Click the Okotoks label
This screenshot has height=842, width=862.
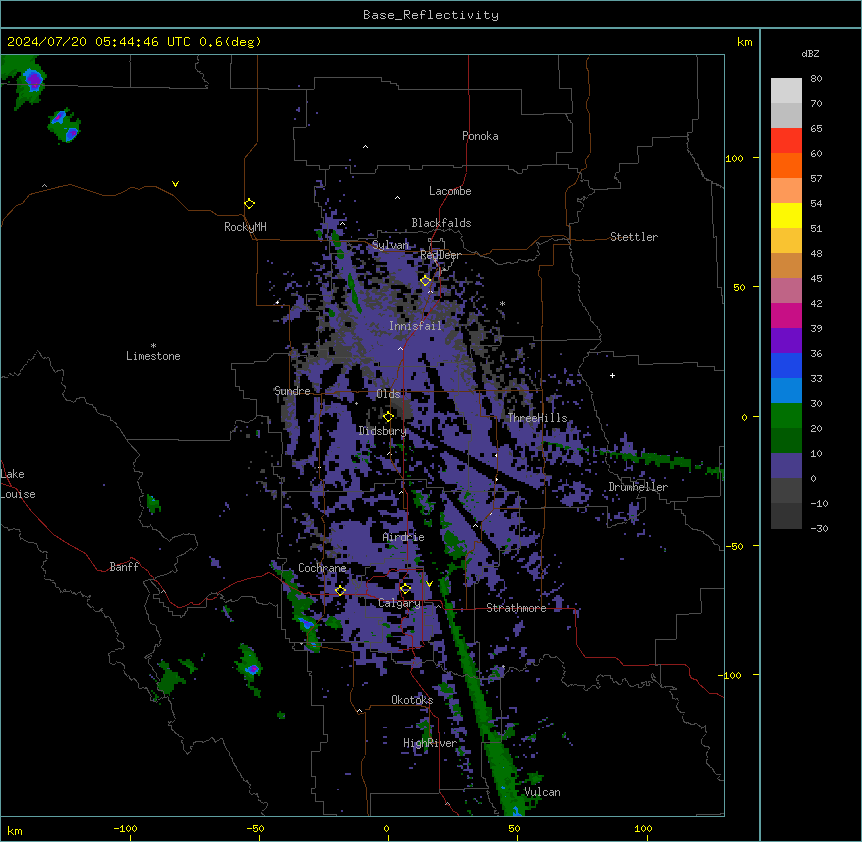point(412,700)
